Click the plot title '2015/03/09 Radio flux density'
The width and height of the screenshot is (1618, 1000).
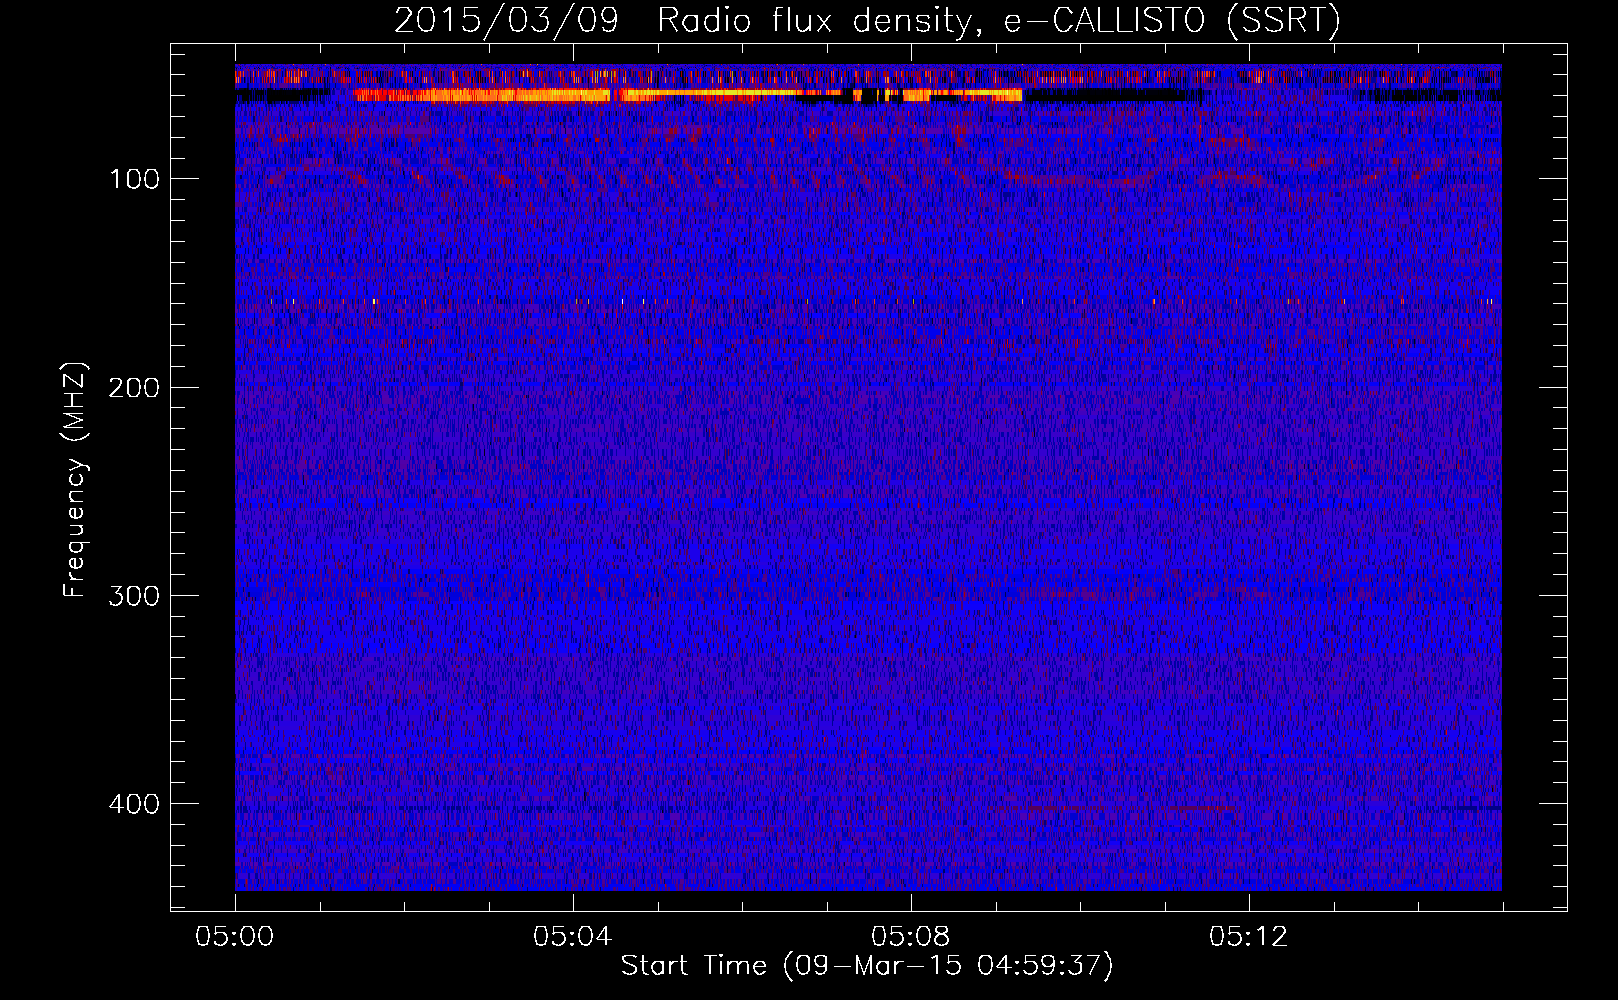(x=867, y=20)
